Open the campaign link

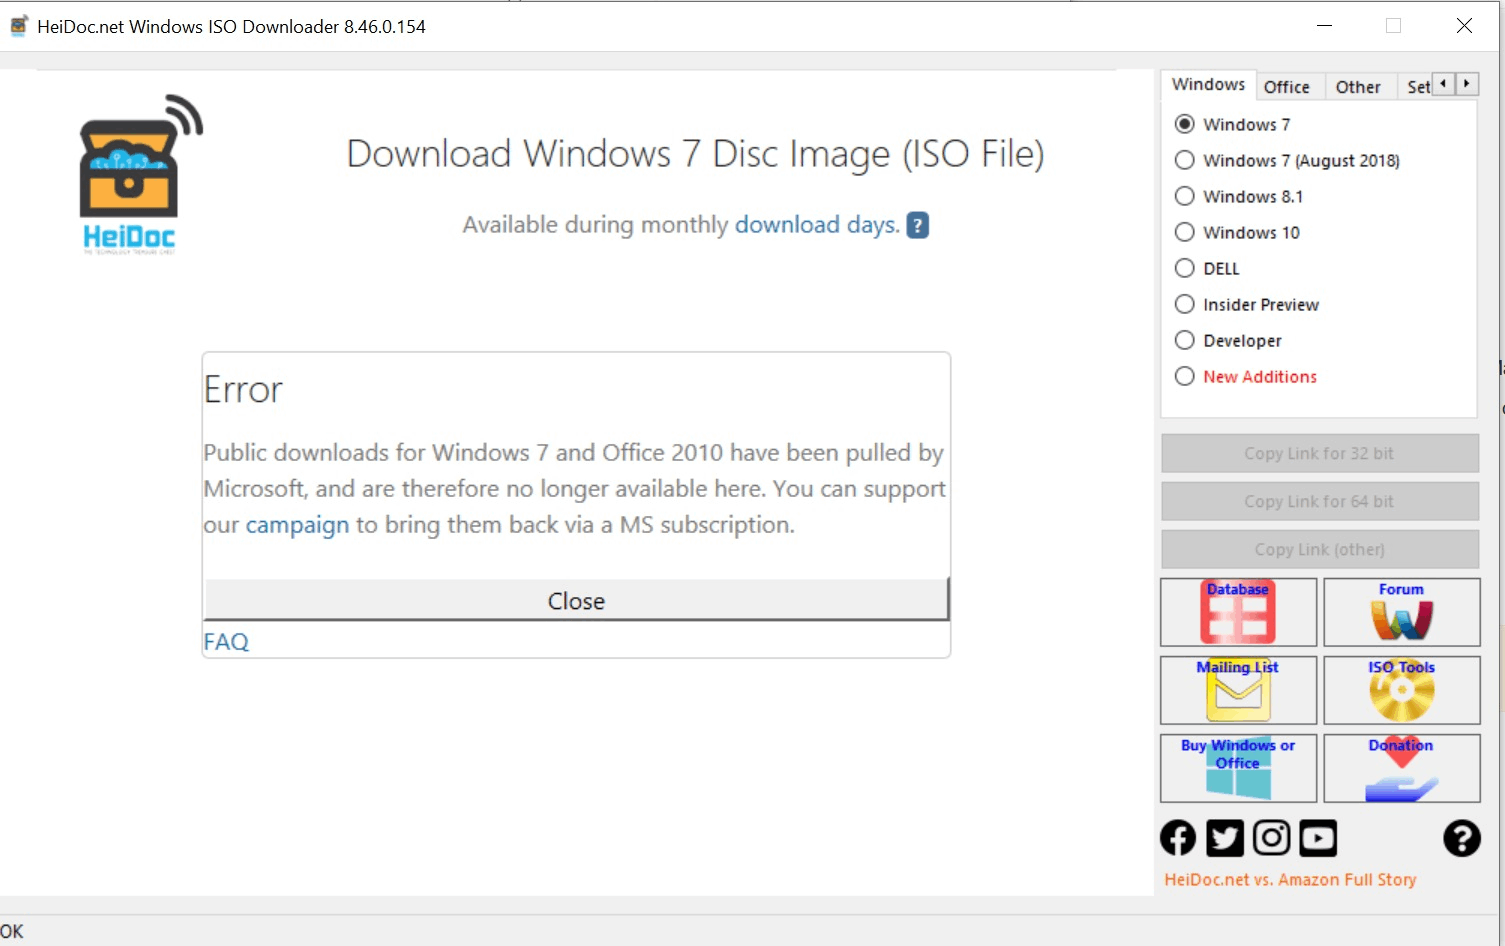tap(297, 524)
